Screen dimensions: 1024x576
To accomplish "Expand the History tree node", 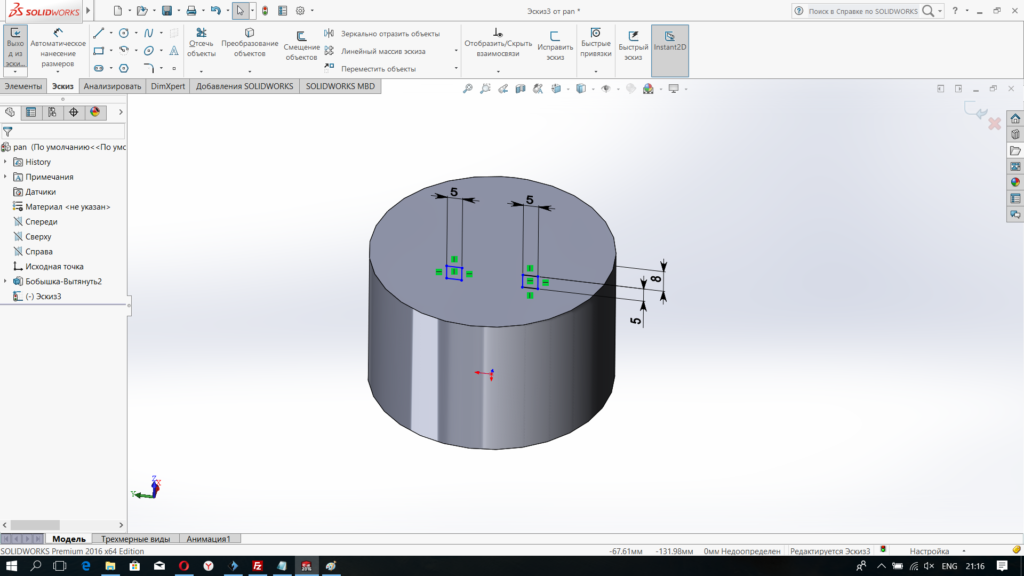I will [5, 162].
